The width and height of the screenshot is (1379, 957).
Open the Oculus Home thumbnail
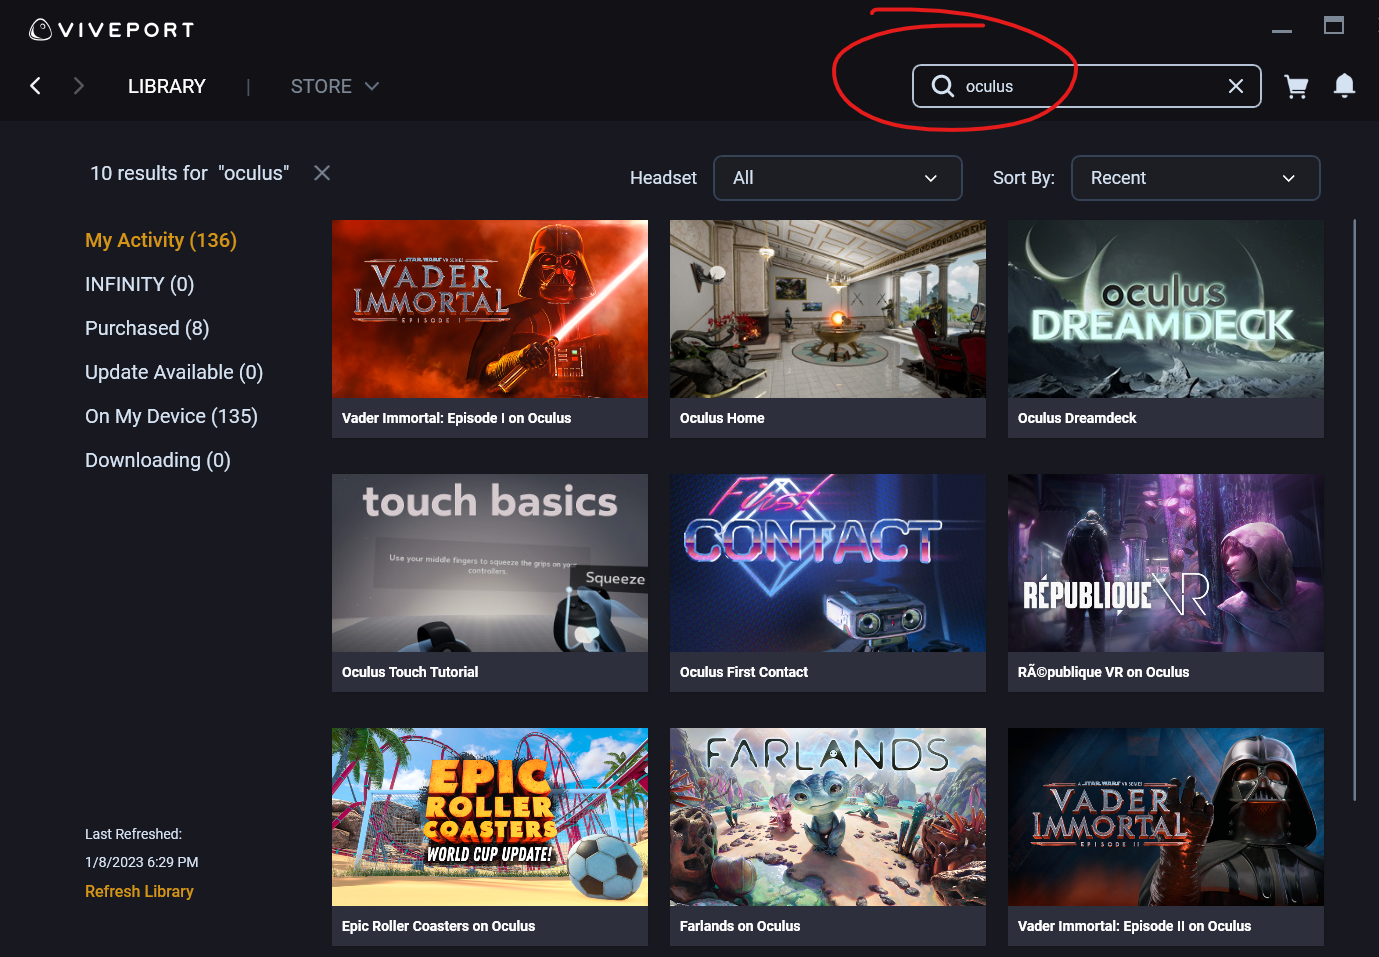click(828, 309)
